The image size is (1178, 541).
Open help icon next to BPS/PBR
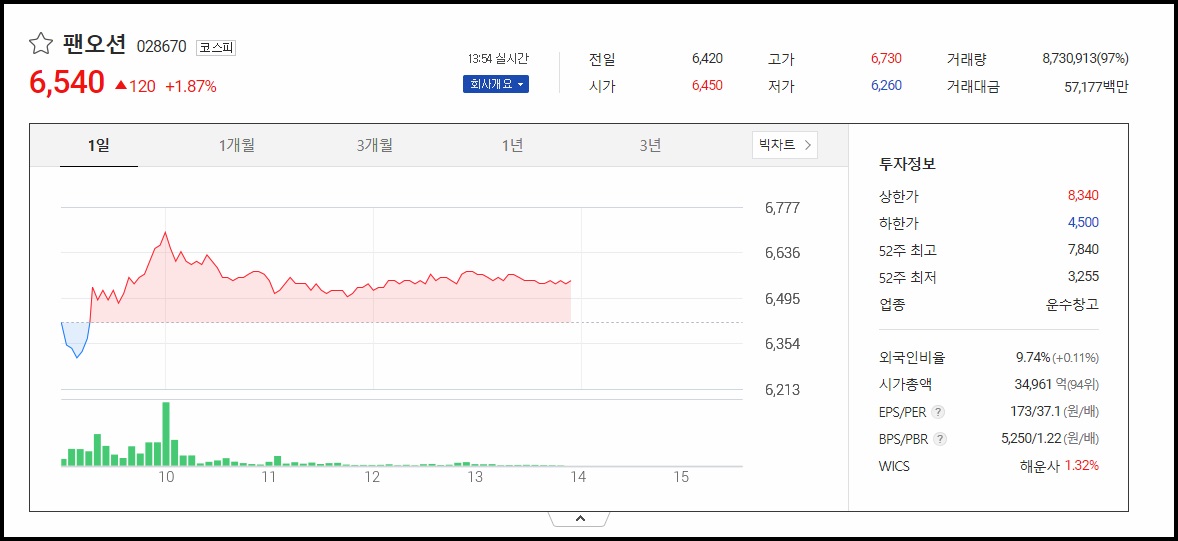(x=940, y=439)
